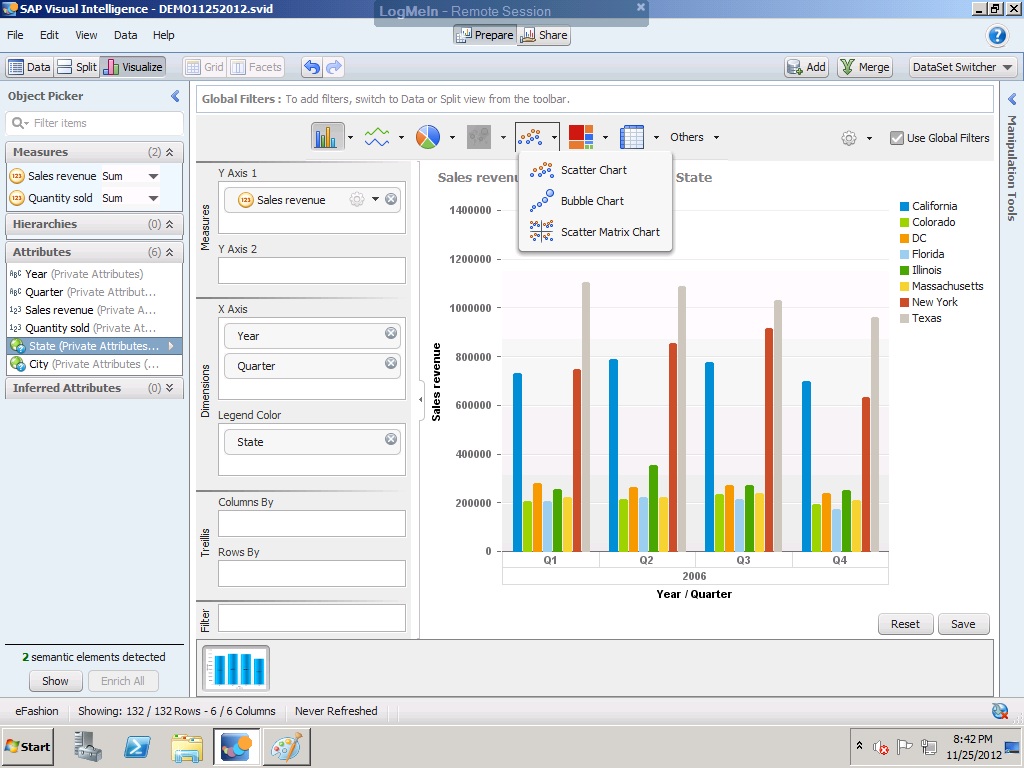Switch to the Share room
1024x768 pixels.
[x=543, y=35]
